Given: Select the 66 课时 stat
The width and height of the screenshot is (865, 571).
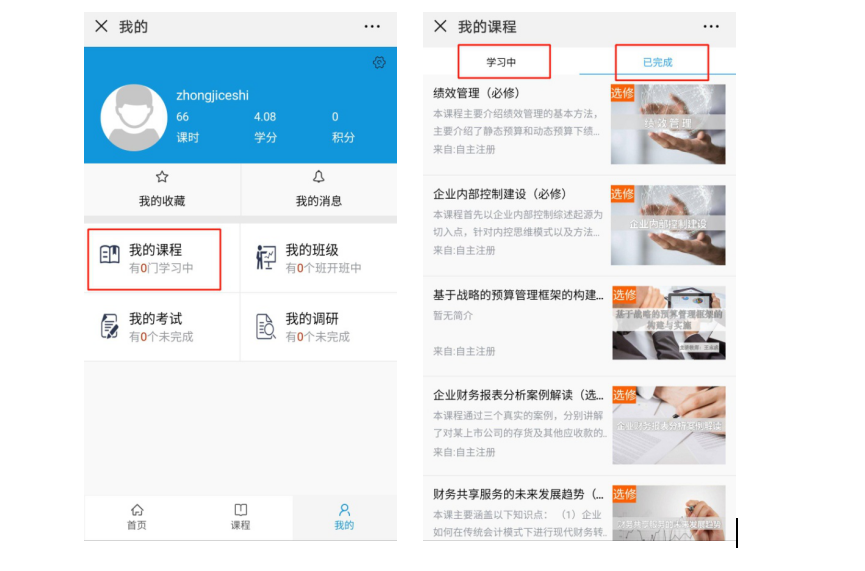Looking at the screenshot, I should pos(188,127).
